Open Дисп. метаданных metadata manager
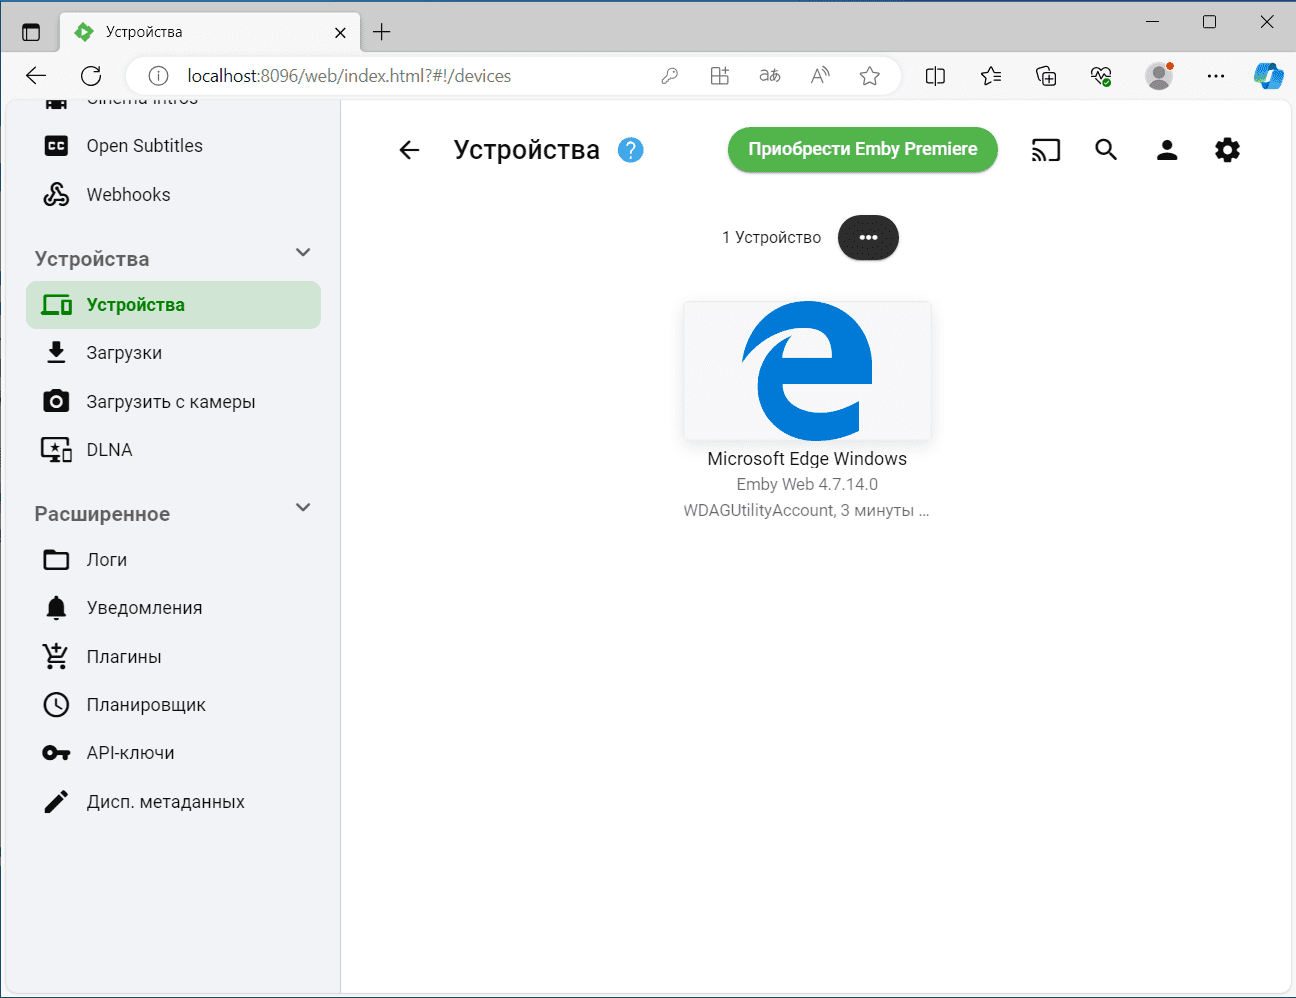1296x998 pixels. 173,802
